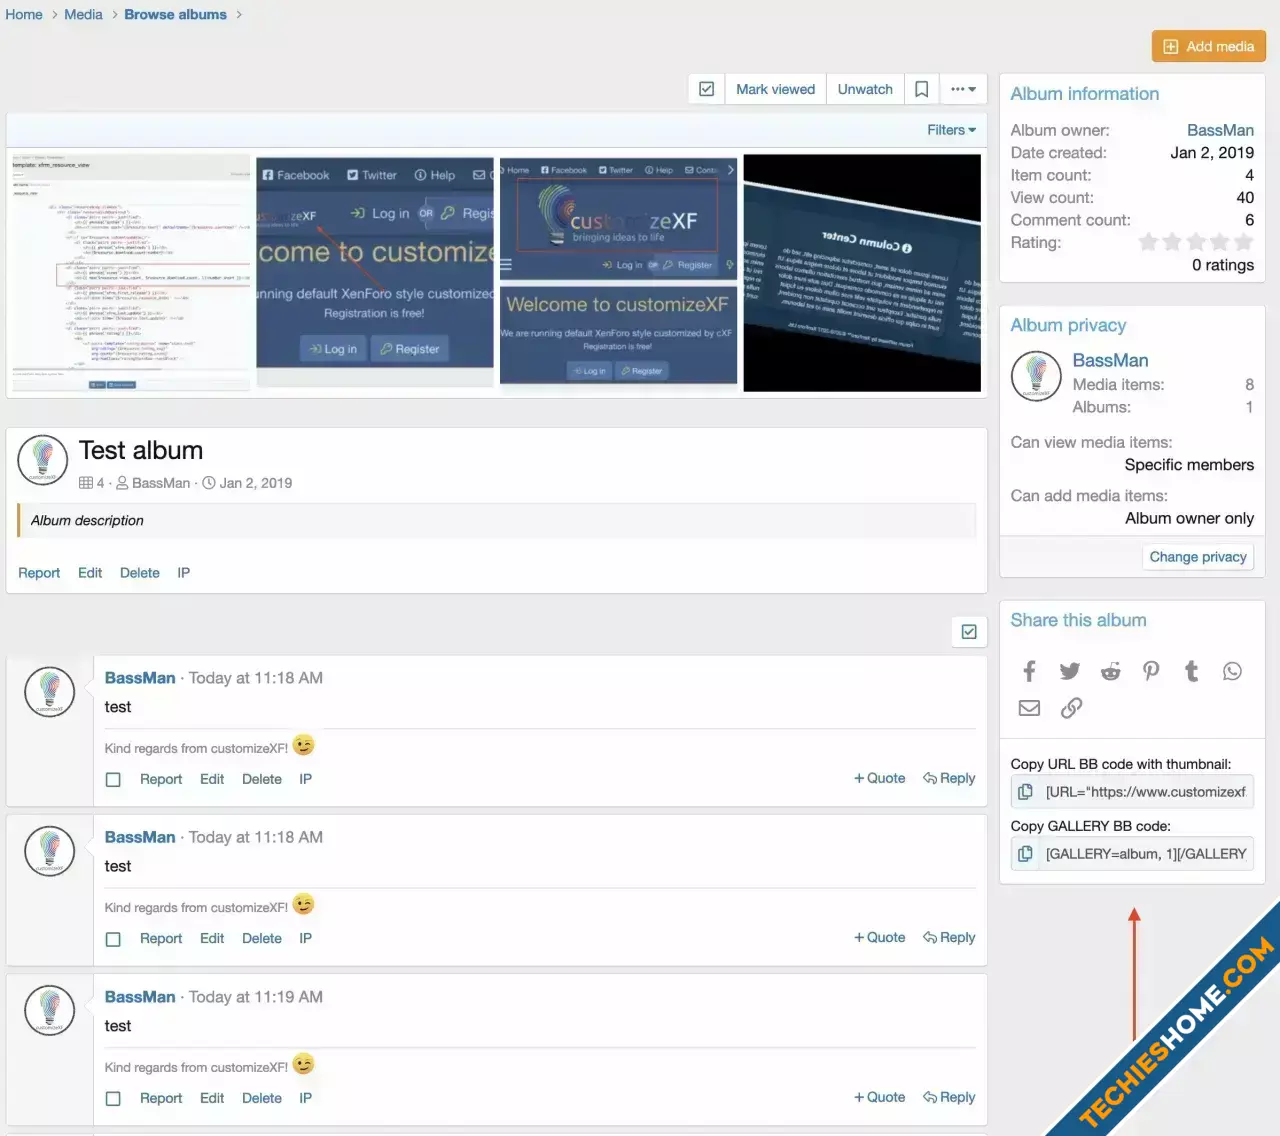Share the album on Tumblr

coord(1192,671)
